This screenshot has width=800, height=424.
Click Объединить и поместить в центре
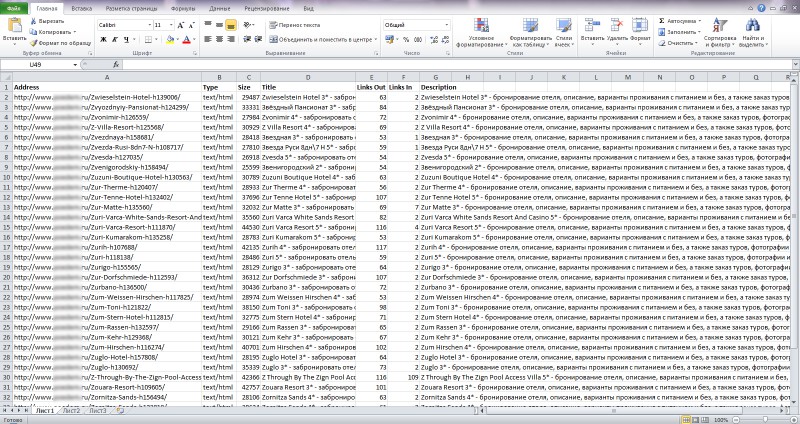pos(321,39)
